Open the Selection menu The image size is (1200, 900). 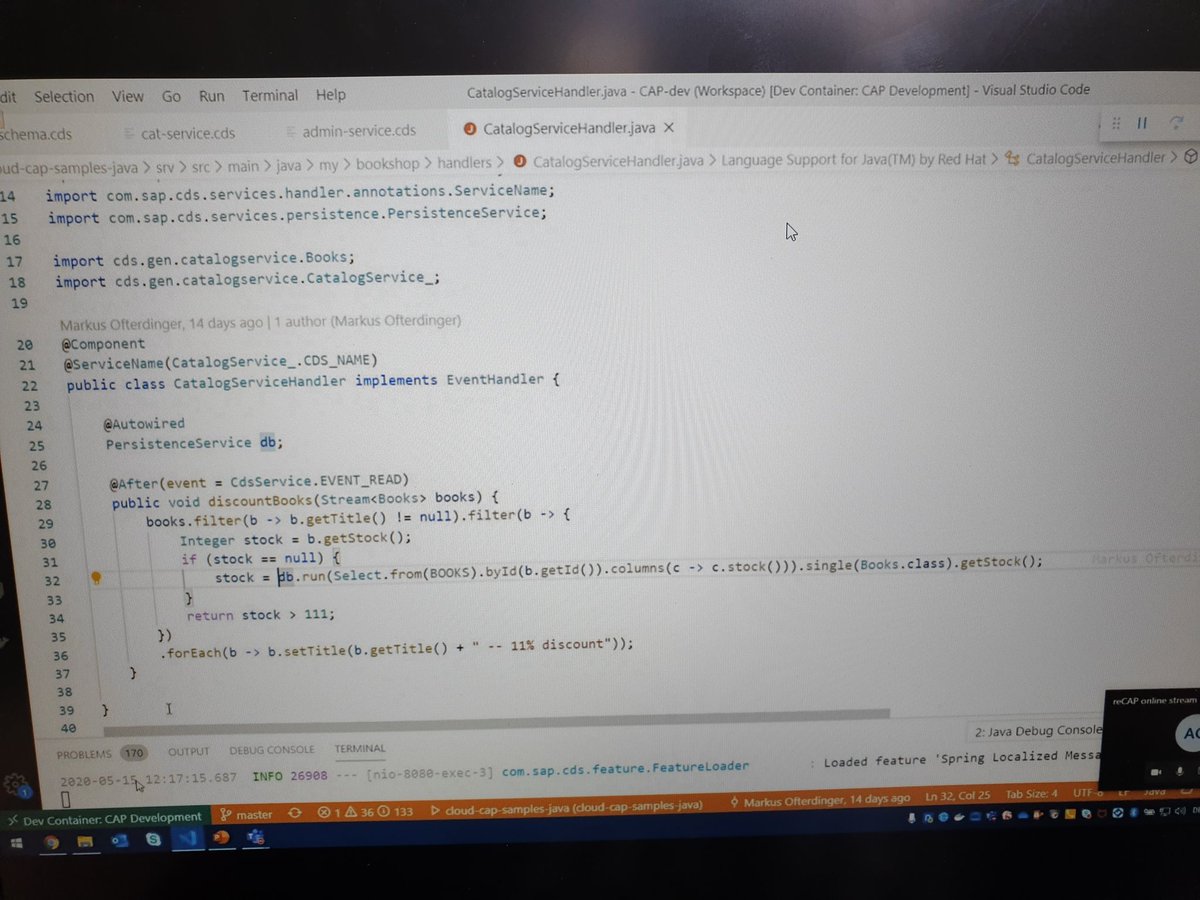pos(63,96)
